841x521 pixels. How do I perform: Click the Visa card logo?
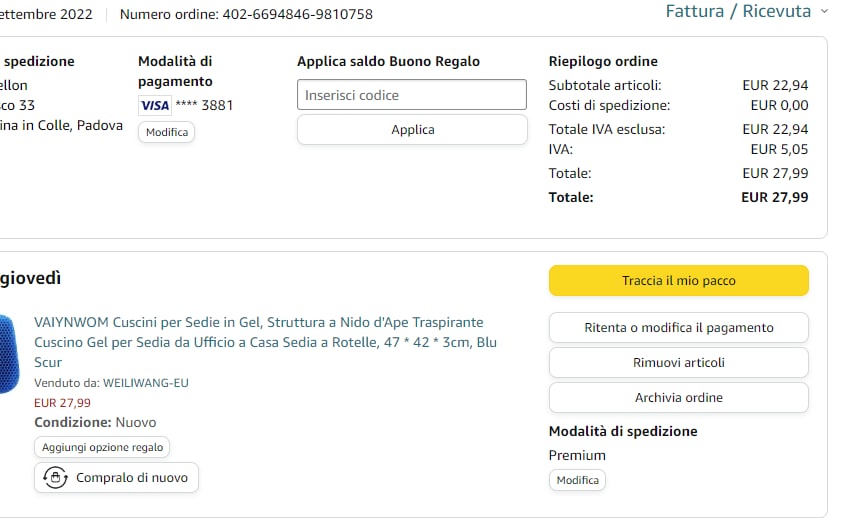point(154,105)
